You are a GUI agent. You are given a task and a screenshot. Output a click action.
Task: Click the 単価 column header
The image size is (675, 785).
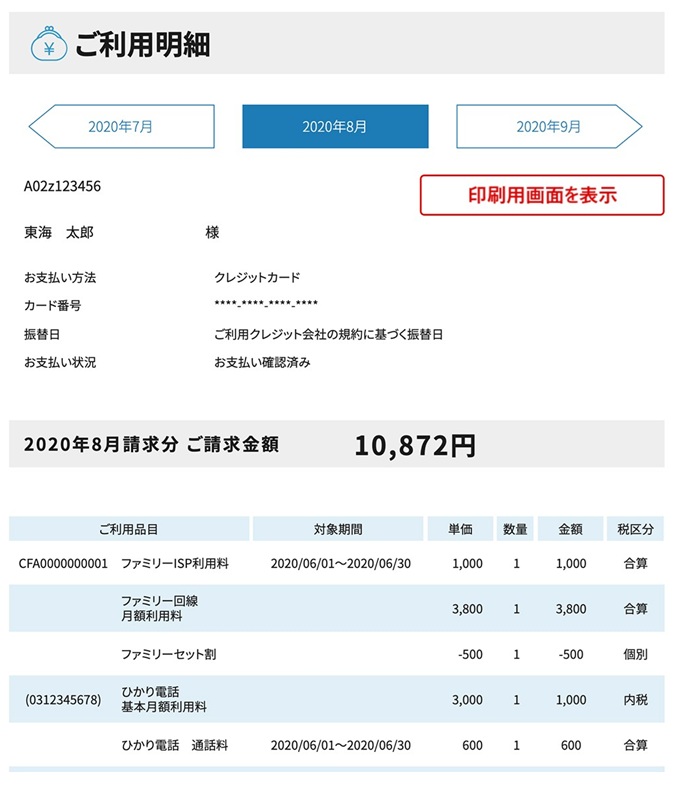[460, 529]
